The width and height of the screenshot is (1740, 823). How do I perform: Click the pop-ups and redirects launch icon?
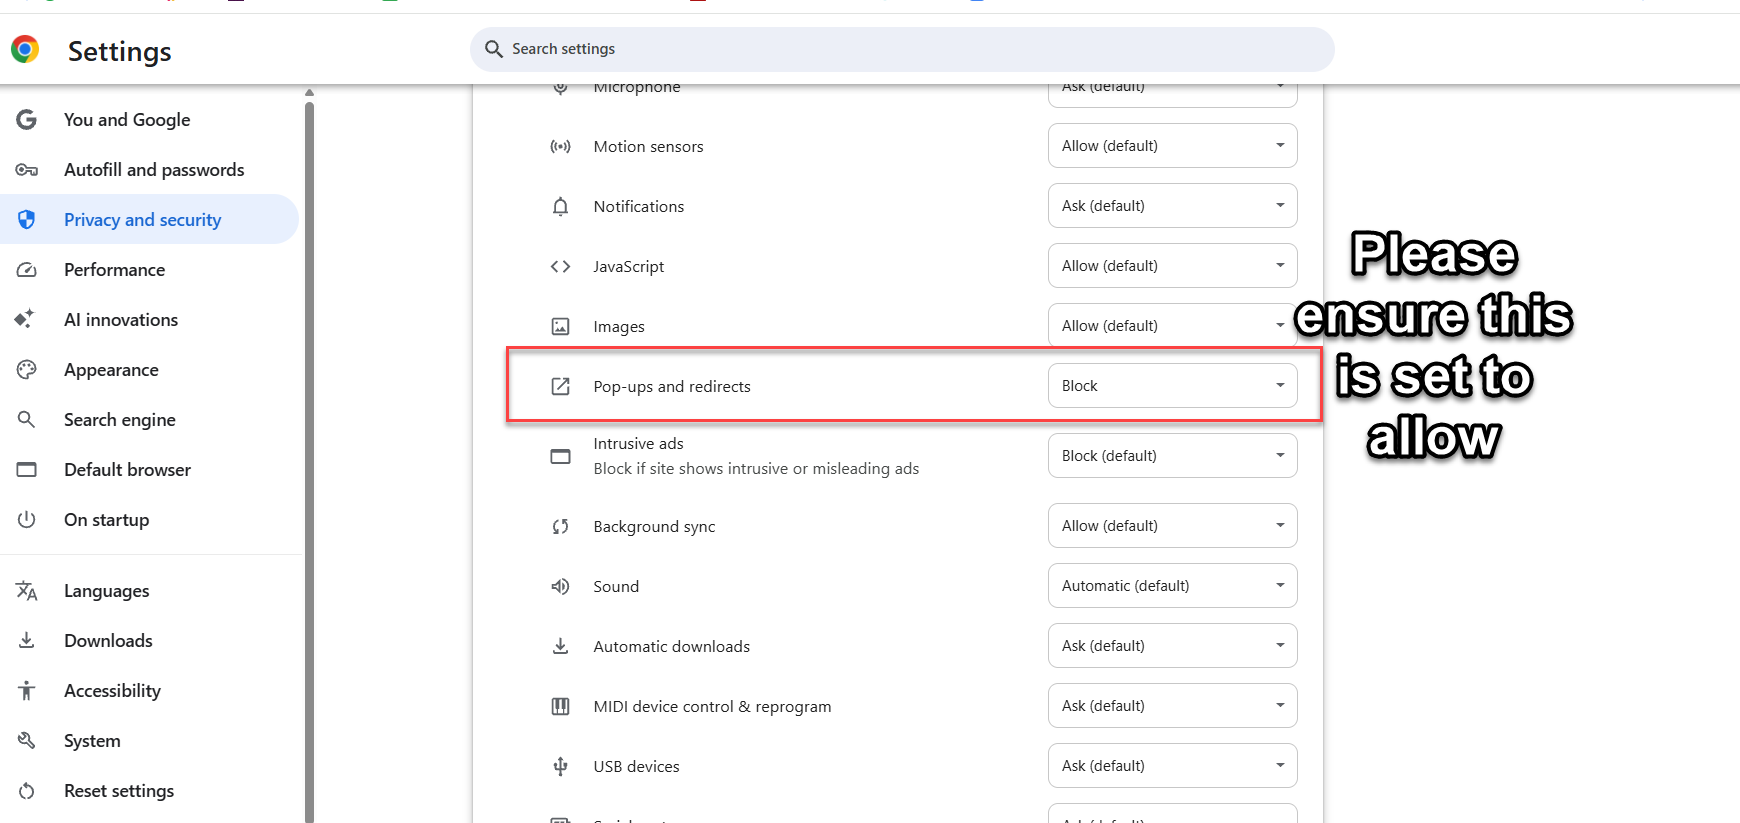[561, 386]
